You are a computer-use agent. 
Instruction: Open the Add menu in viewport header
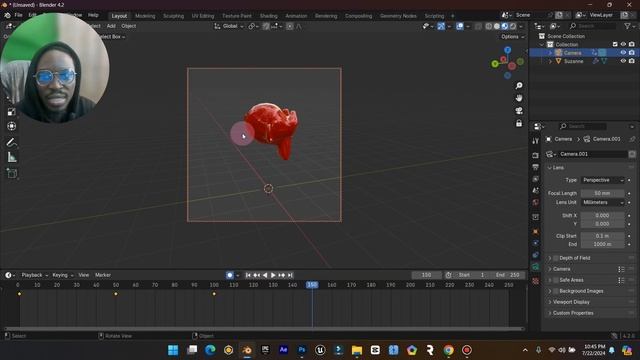pos(111,26)
